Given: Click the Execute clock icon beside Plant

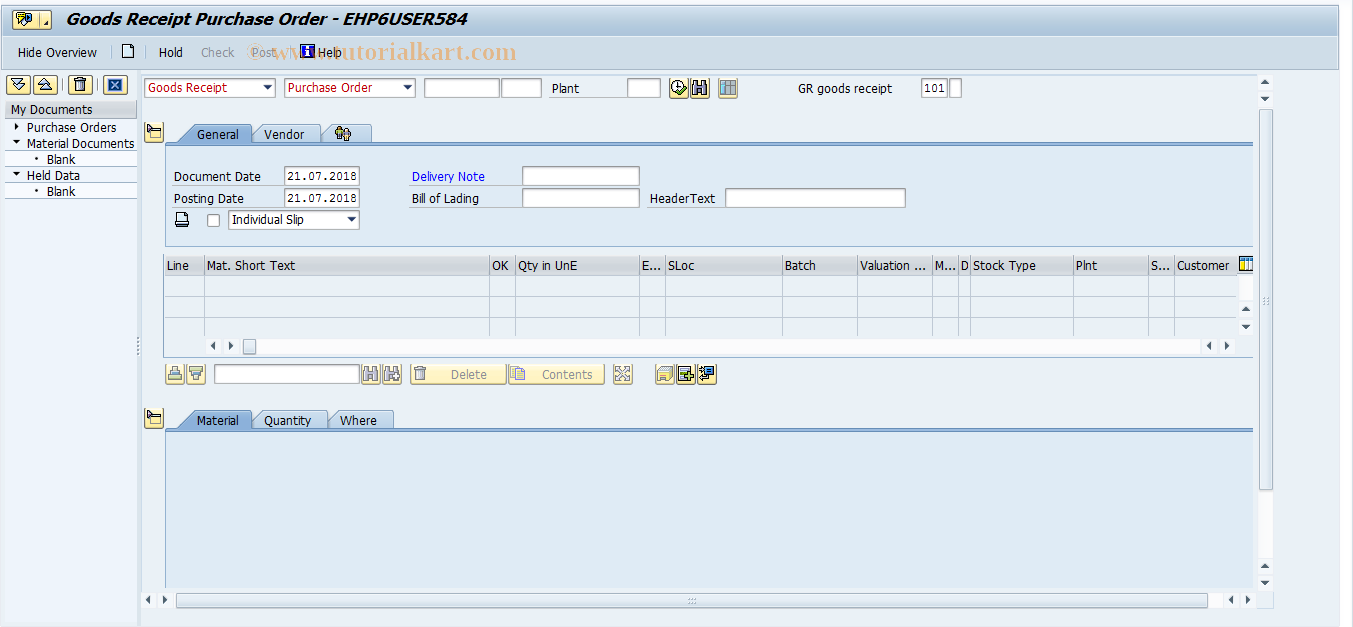Looking at the screenshot, I should [679, 88].
